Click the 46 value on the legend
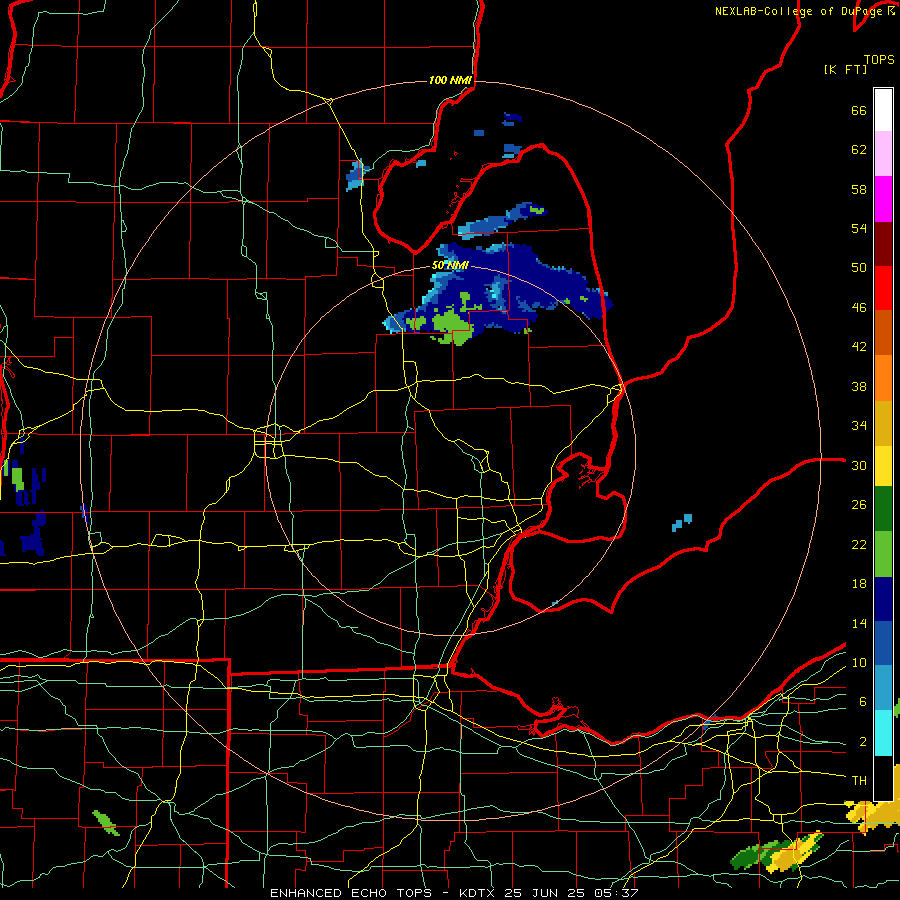This screenshot has height=900, width=900. point(859,308)
